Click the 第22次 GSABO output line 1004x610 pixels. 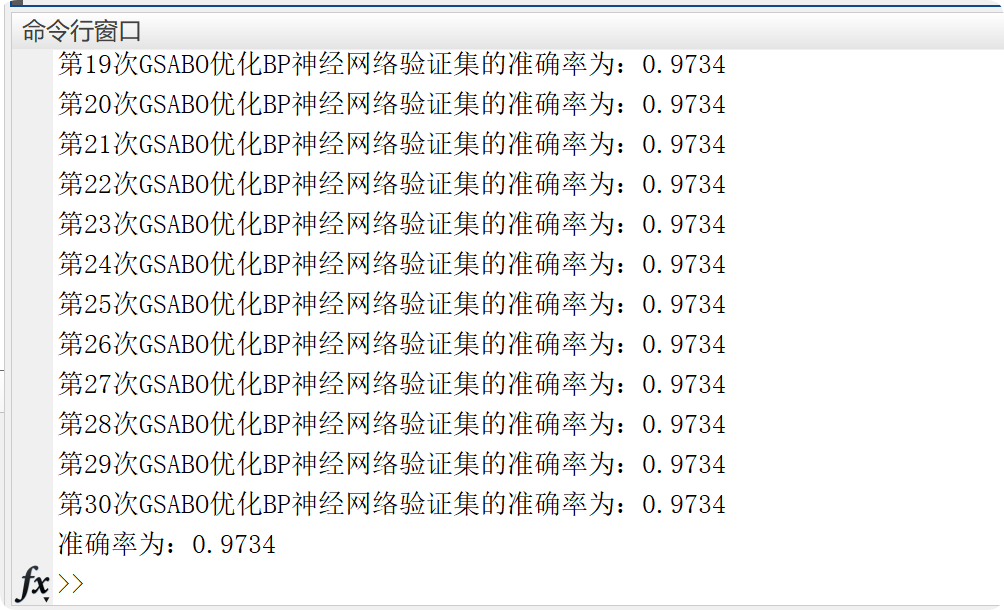(x=392, y=184)
